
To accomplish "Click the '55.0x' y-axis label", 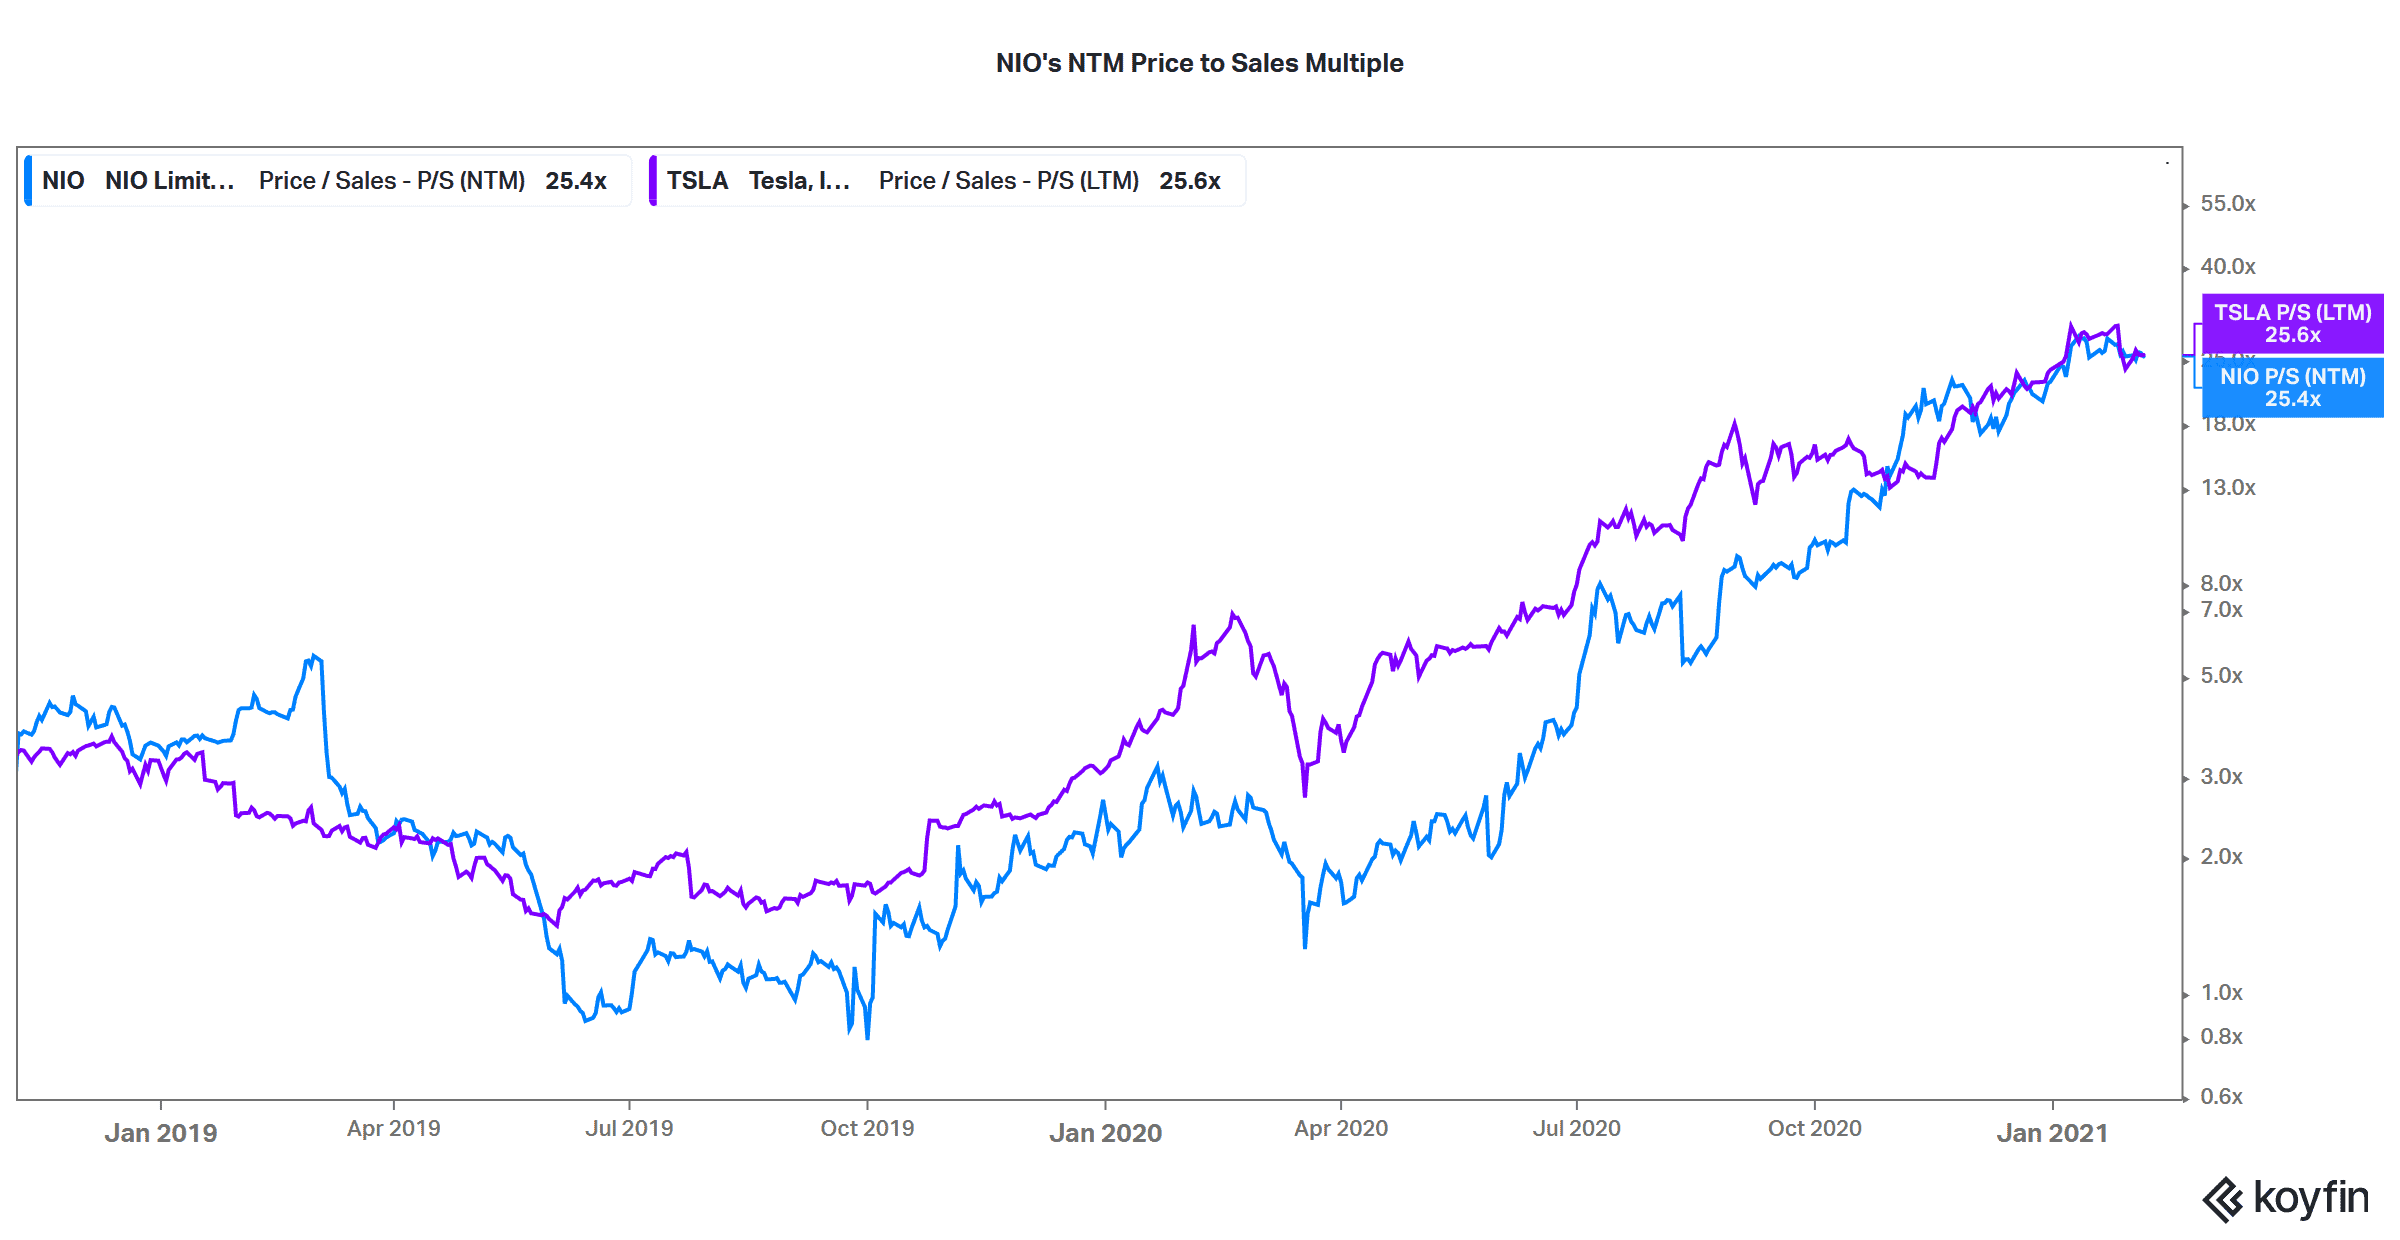I will pos(2228,204).
